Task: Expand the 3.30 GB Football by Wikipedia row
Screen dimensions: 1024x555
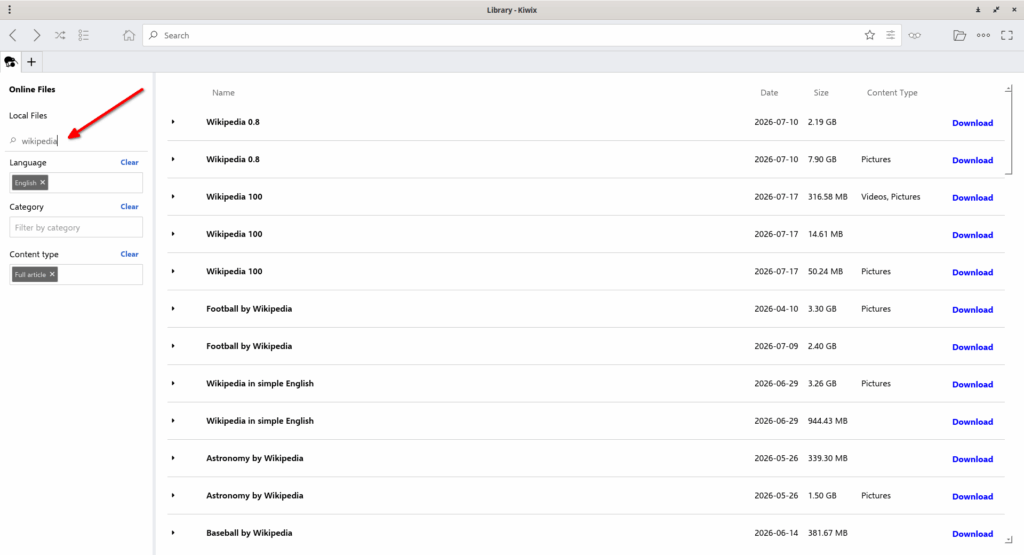Action: (x=173, y=308)
